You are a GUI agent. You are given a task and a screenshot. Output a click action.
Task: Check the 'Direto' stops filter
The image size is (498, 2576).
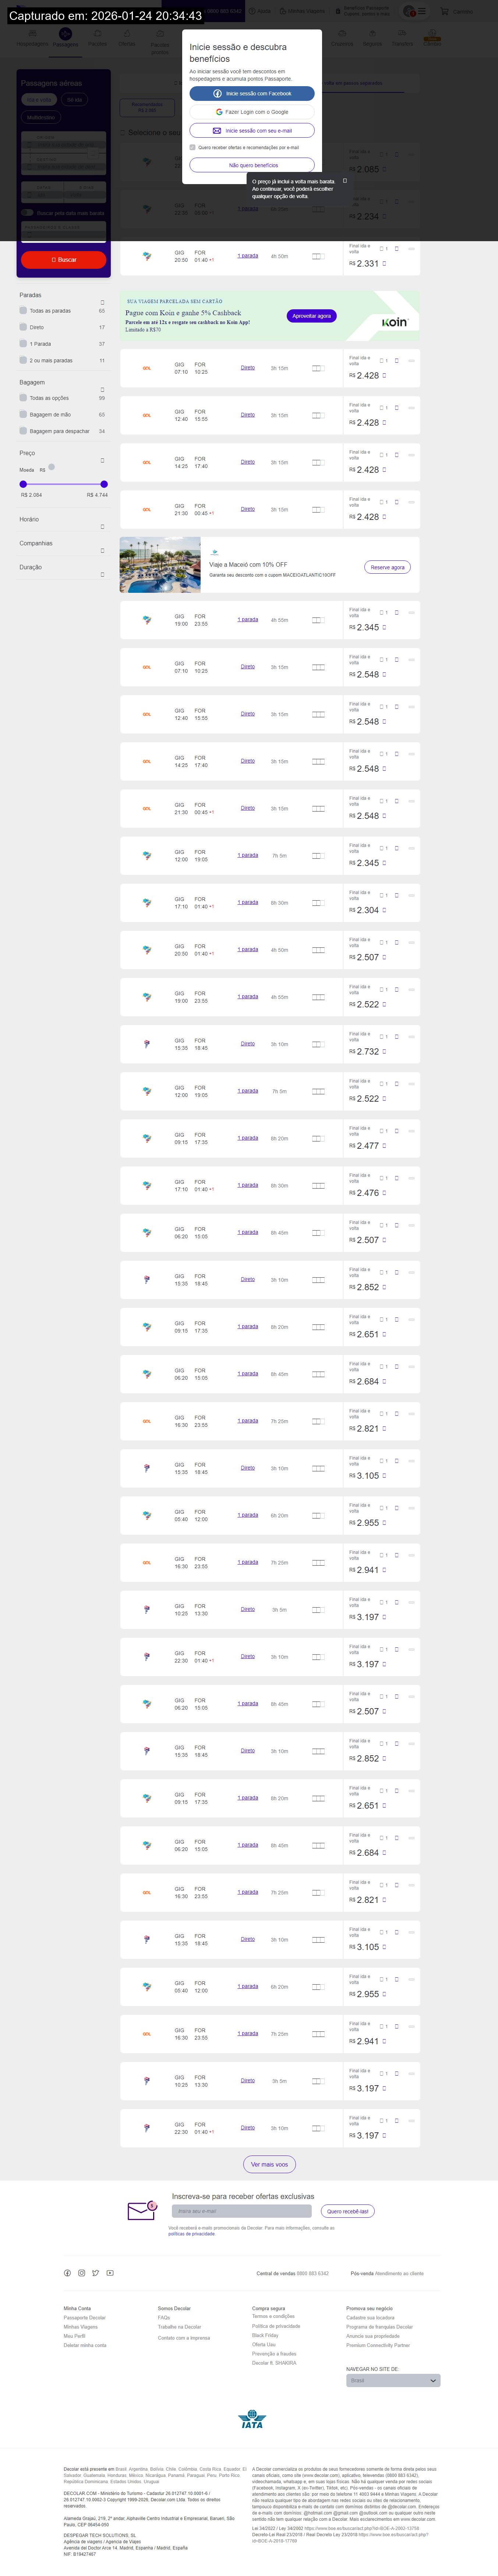coord(23,327)
